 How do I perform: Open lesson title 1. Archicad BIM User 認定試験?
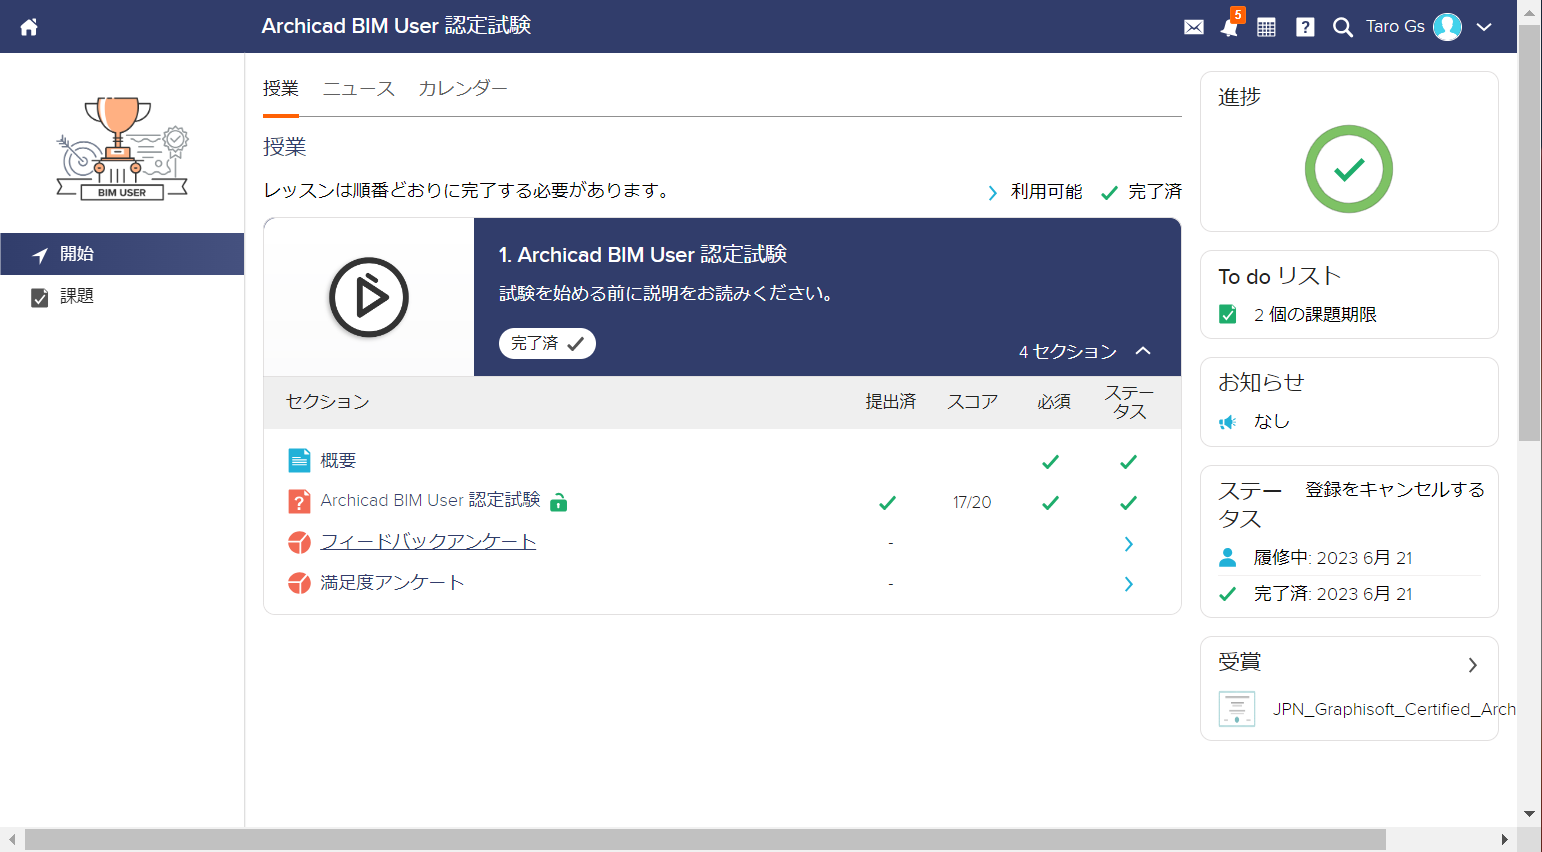pyautogui.click(x=643, y=255)
